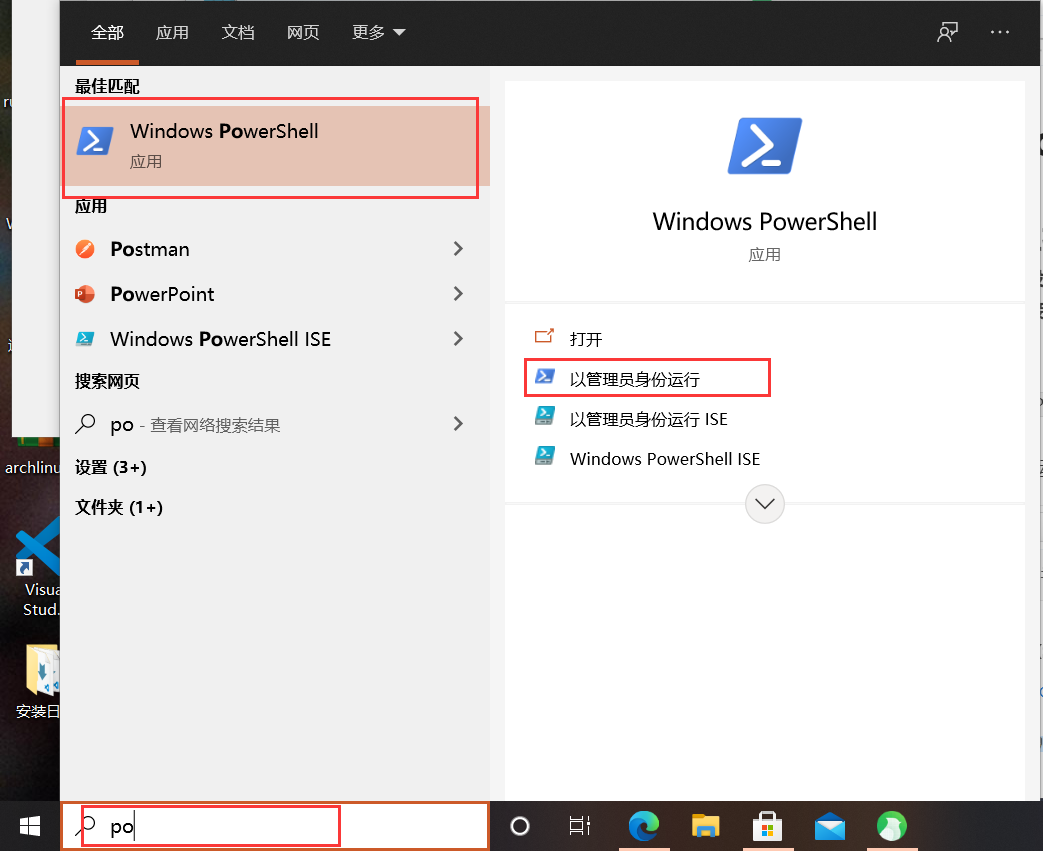The image size is (1043, 851).
Task: Switch to 全部 tab
Action: pos(107,33)
